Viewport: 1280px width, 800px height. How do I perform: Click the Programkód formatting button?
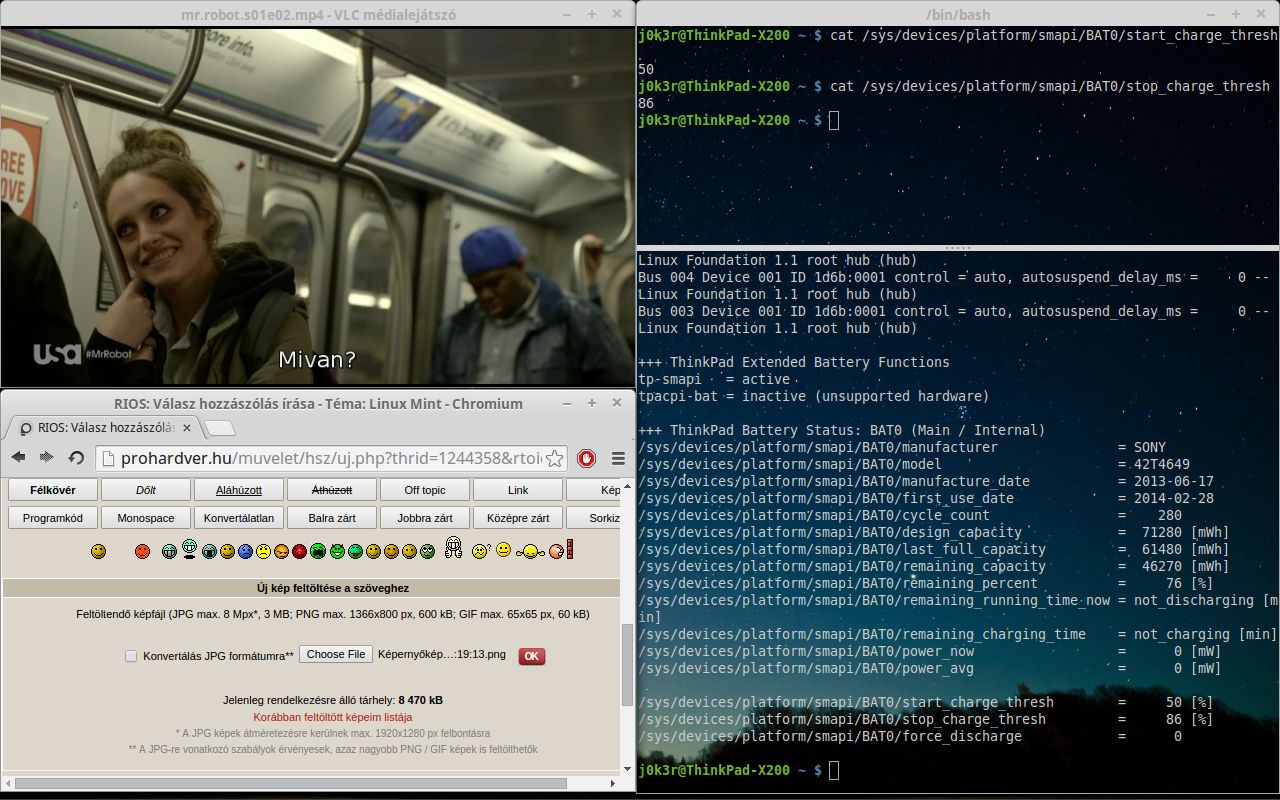pyautogui.click(x=53, y=518)
